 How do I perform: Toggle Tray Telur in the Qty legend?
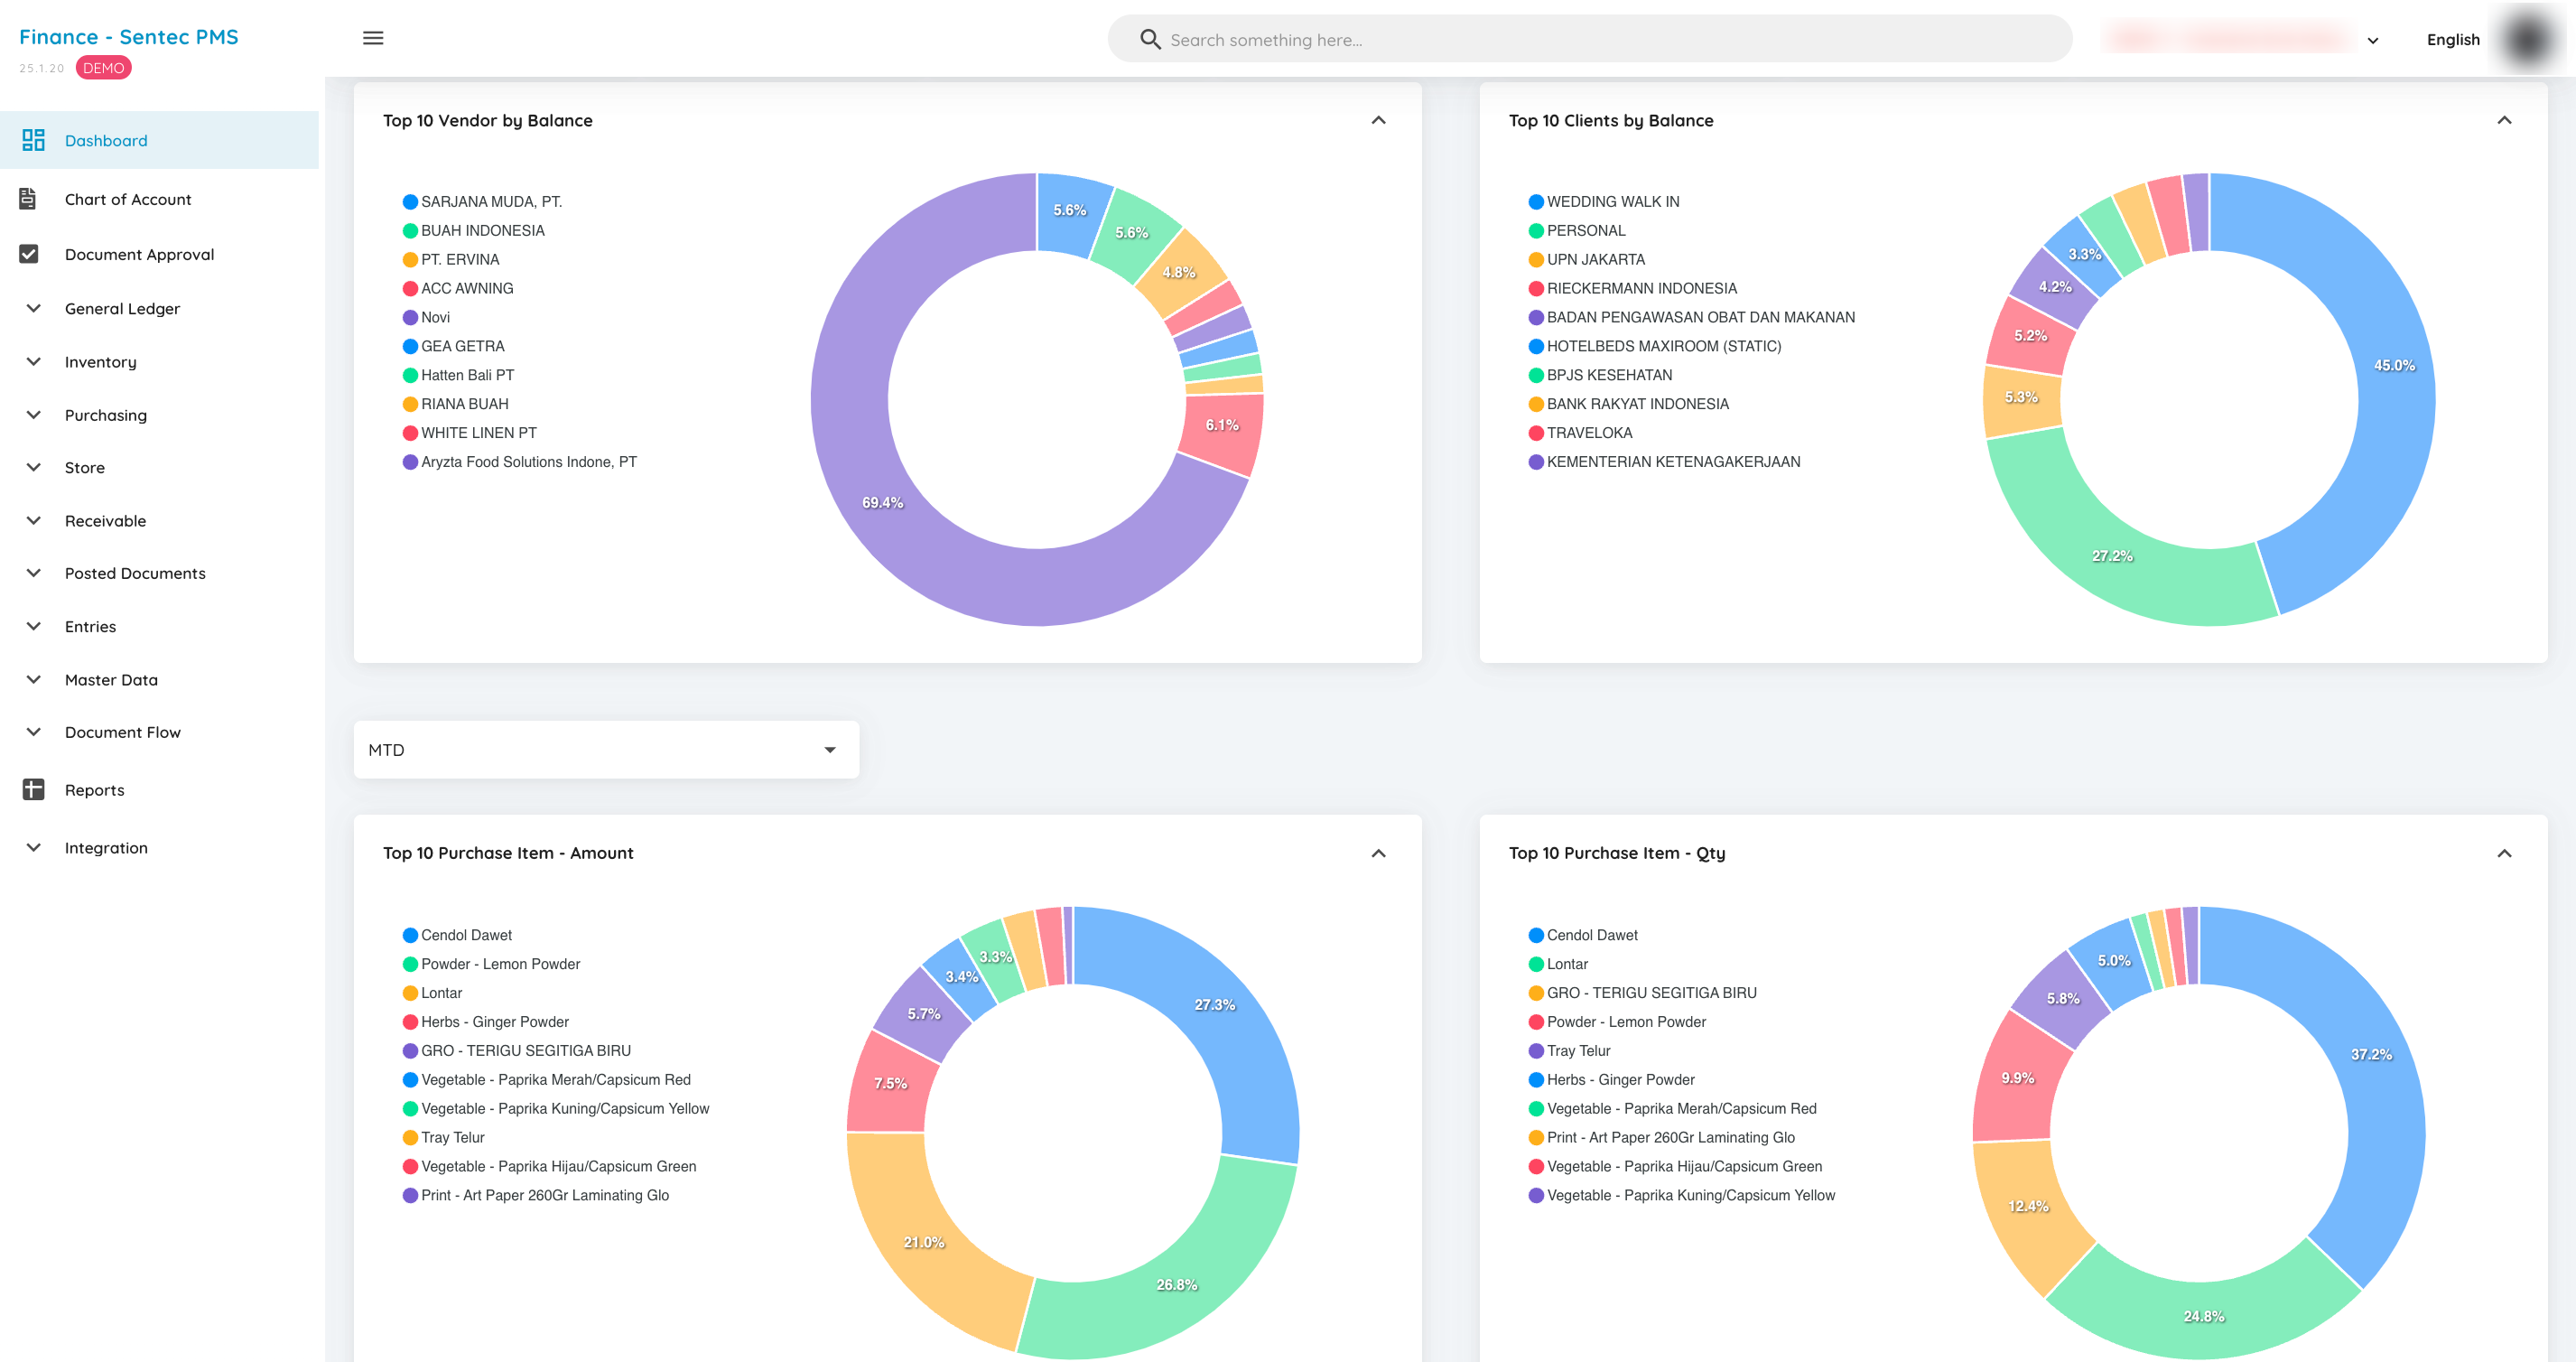pos(1569,1051)
